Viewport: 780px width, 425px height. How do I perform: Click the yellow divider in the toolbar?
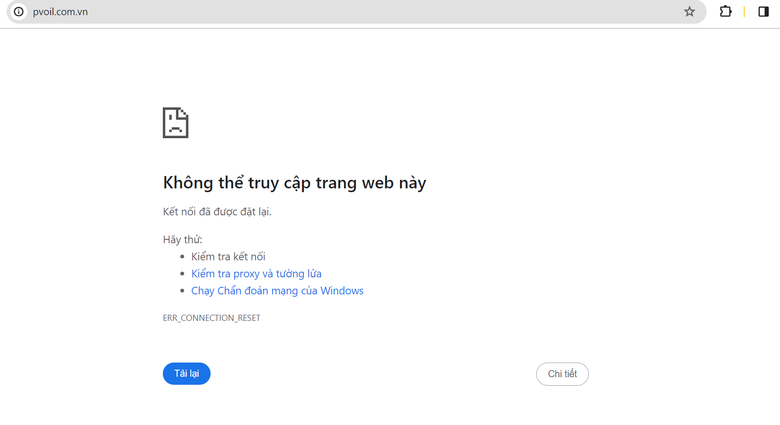click(x=744, y=12)
